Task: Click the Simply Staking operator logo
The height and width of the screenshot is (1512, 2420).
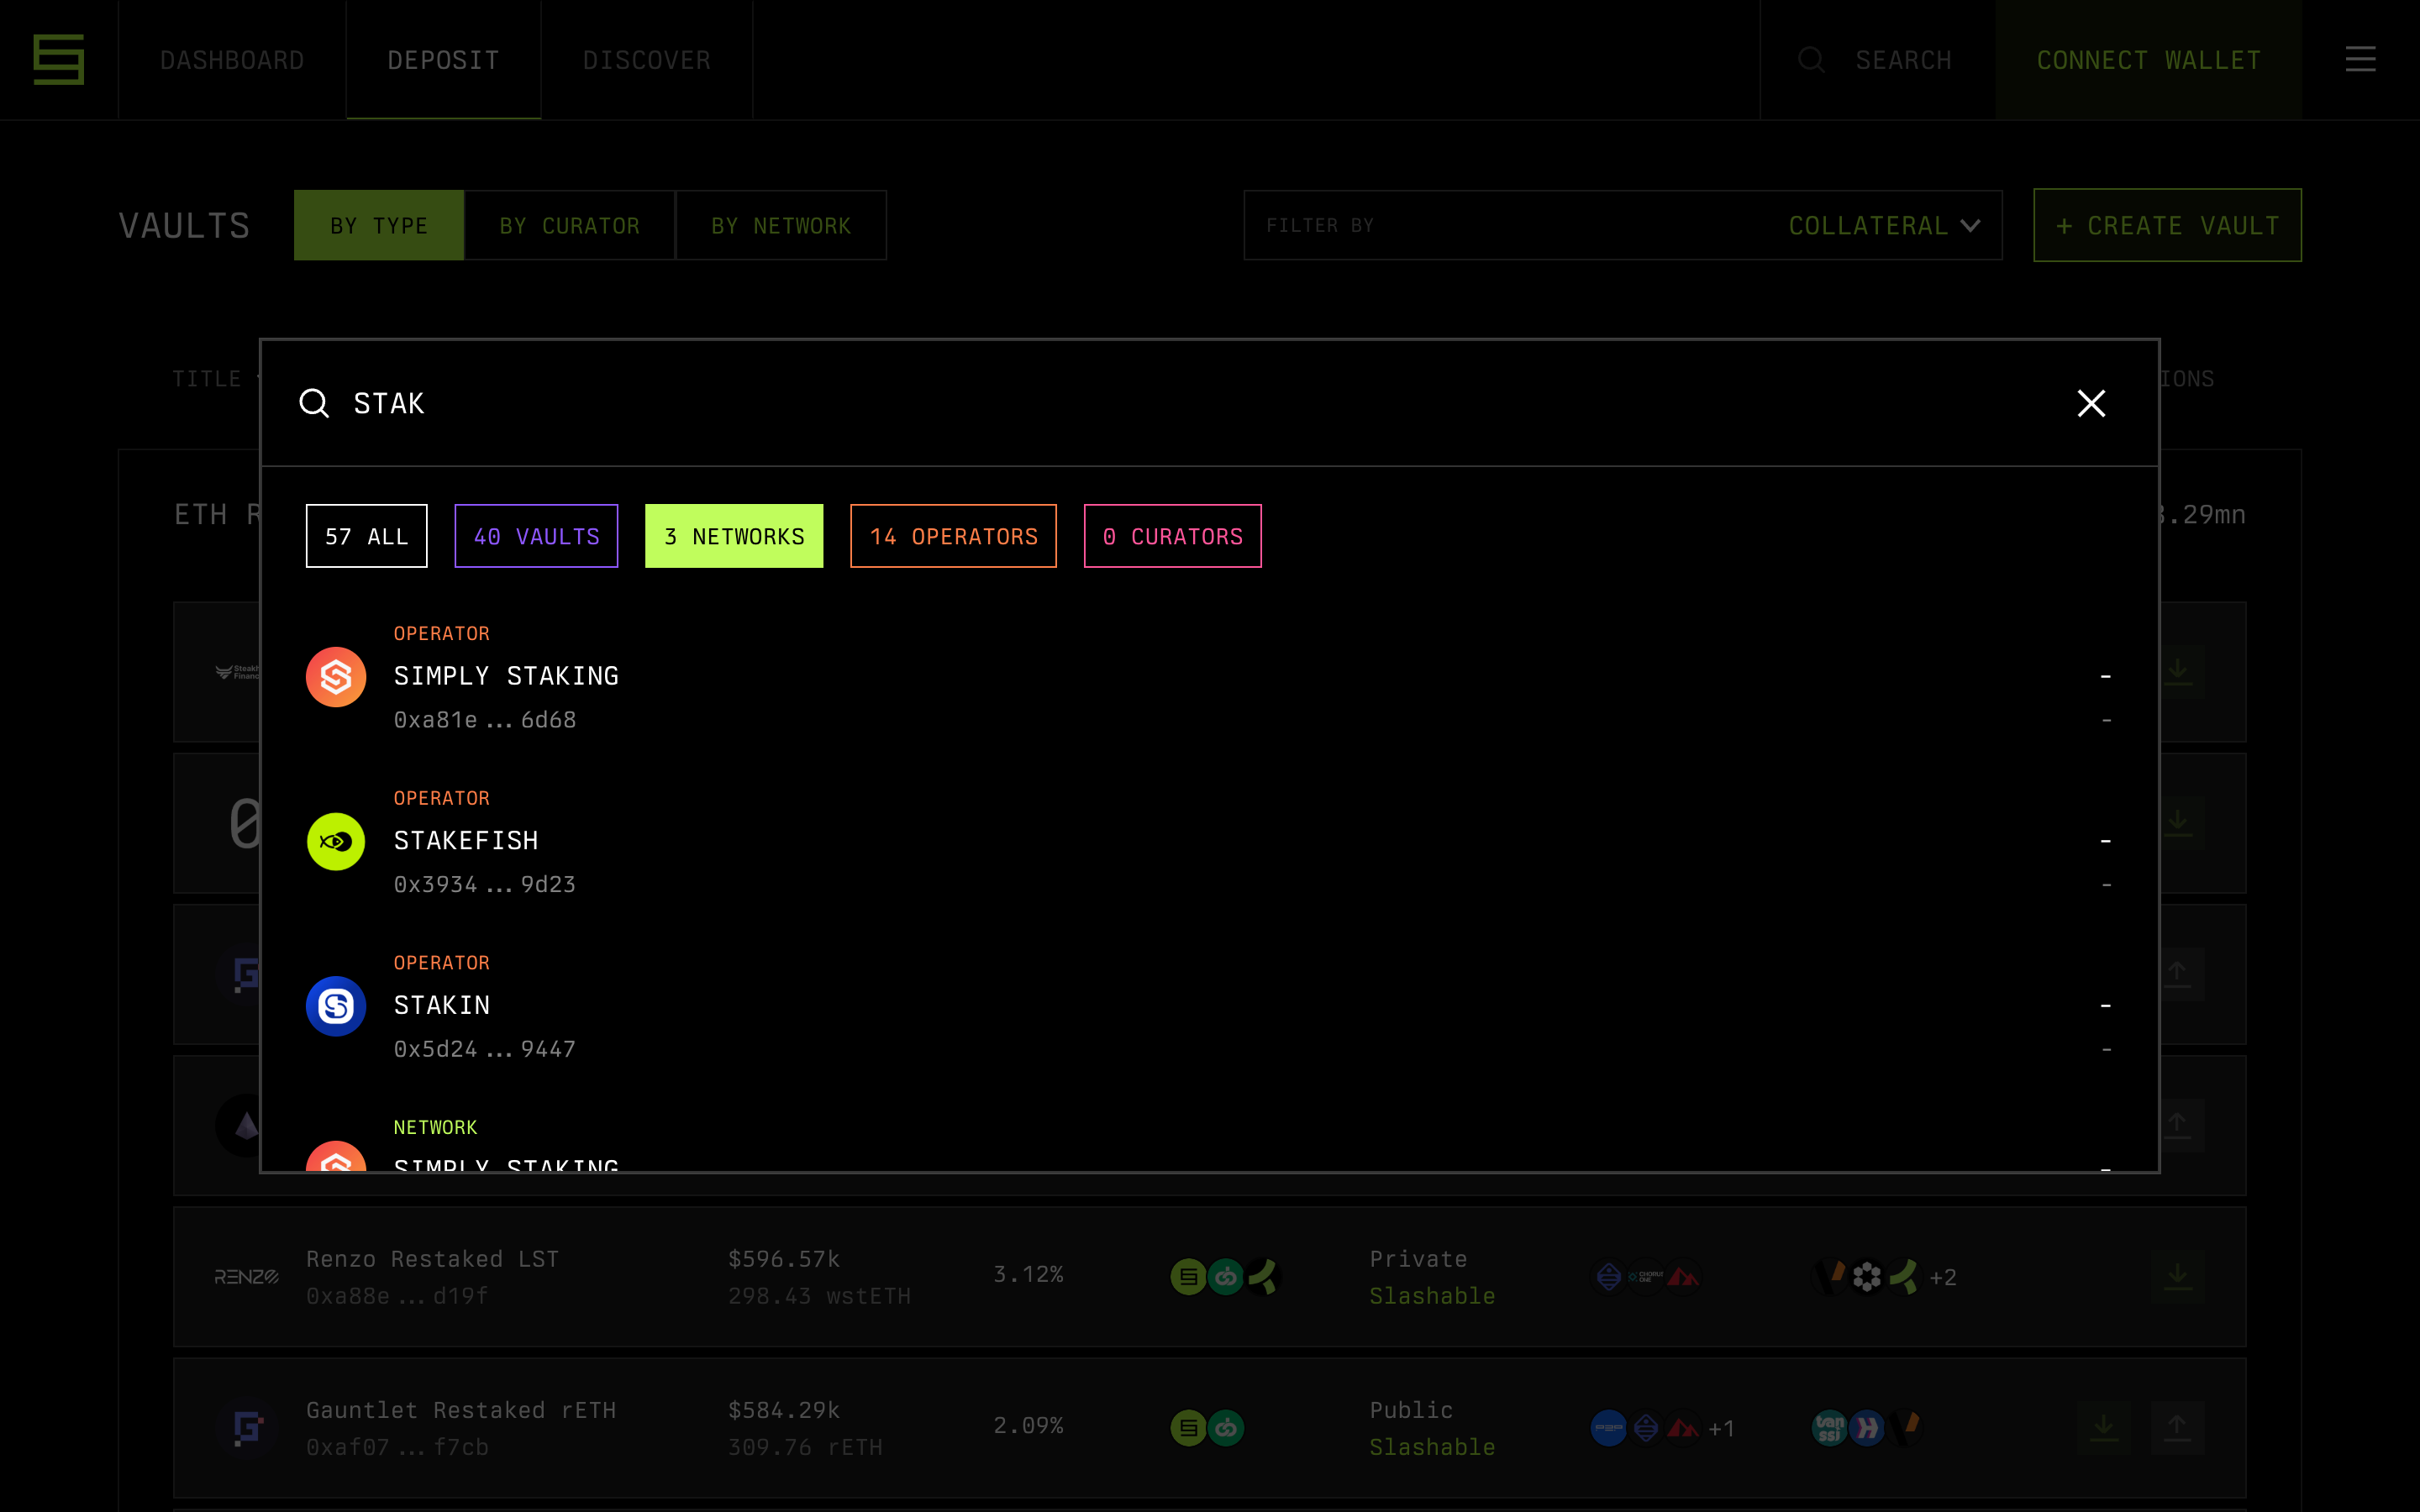Action: click(336, 677)
